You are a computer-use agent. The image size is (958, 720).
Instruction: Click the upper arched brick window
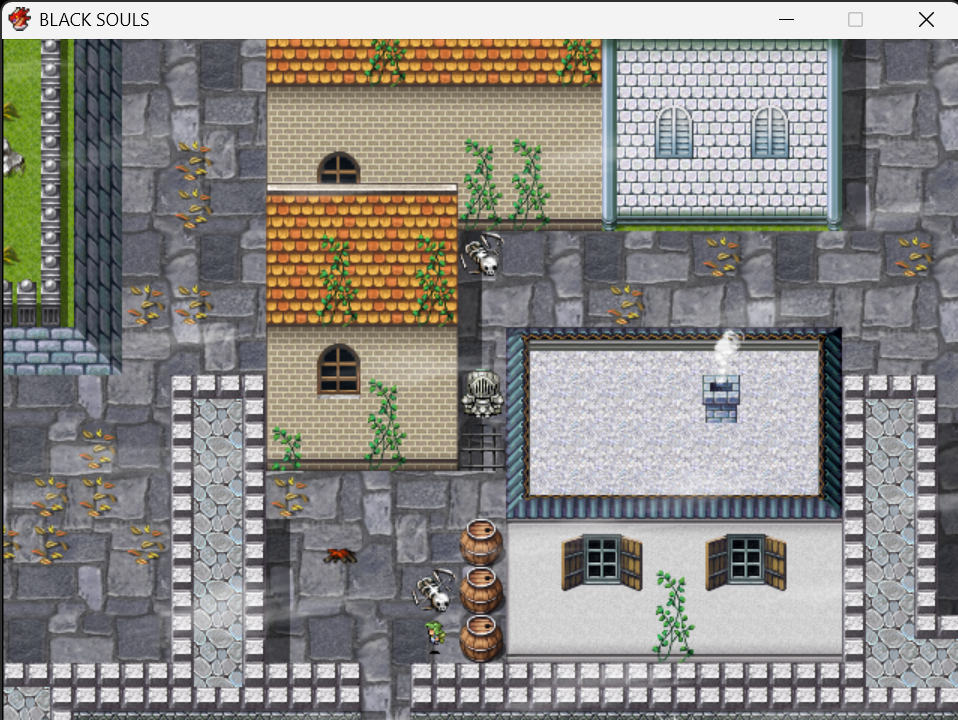pyautogui.click(x=338, y=167)
